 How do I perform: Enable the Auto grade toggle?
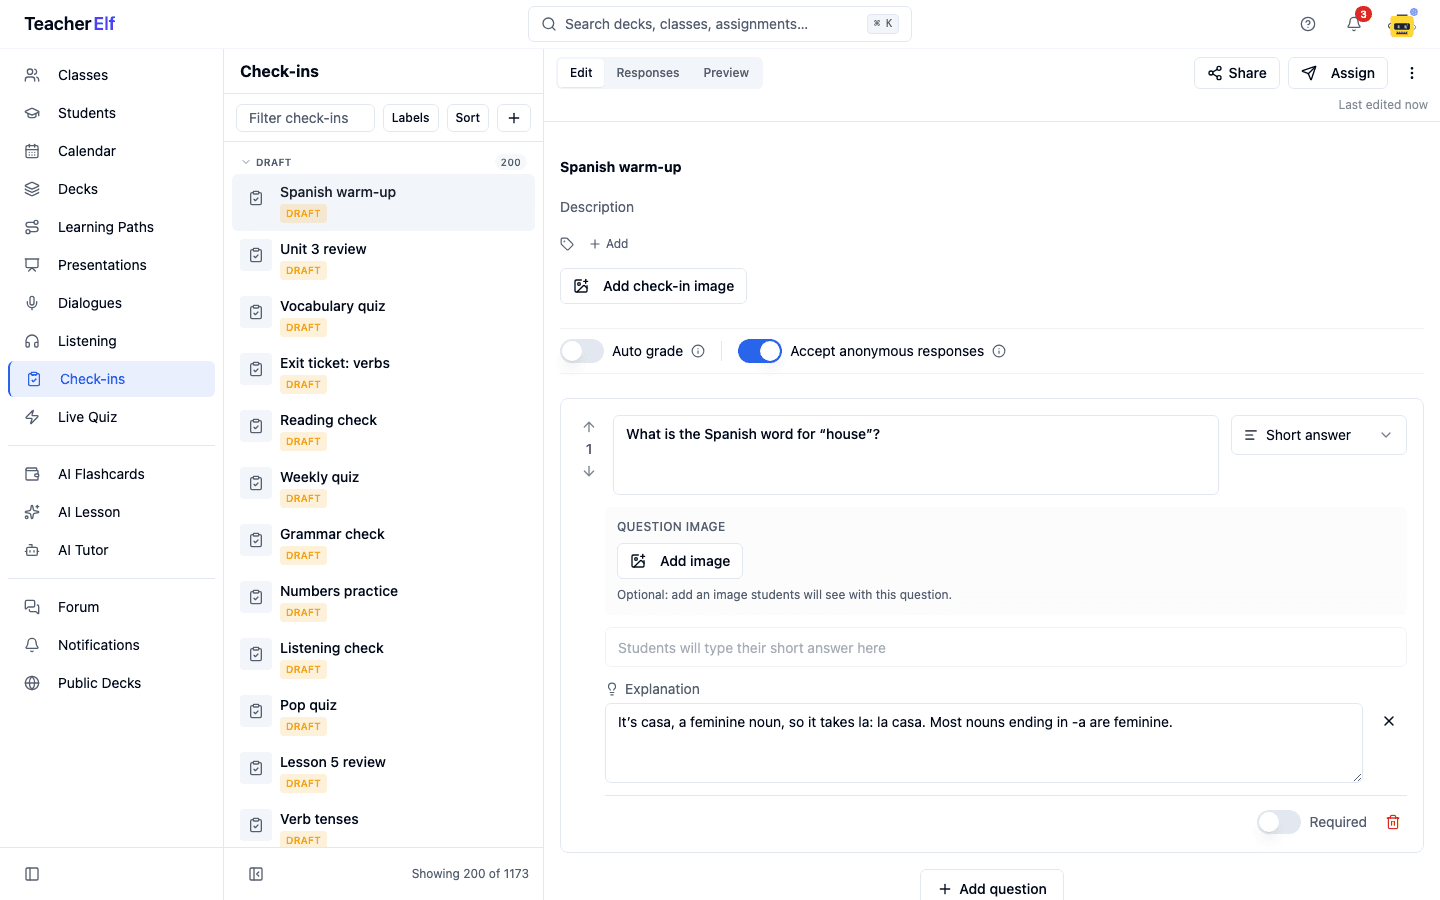pyautogui.click(x=582, y=351)
